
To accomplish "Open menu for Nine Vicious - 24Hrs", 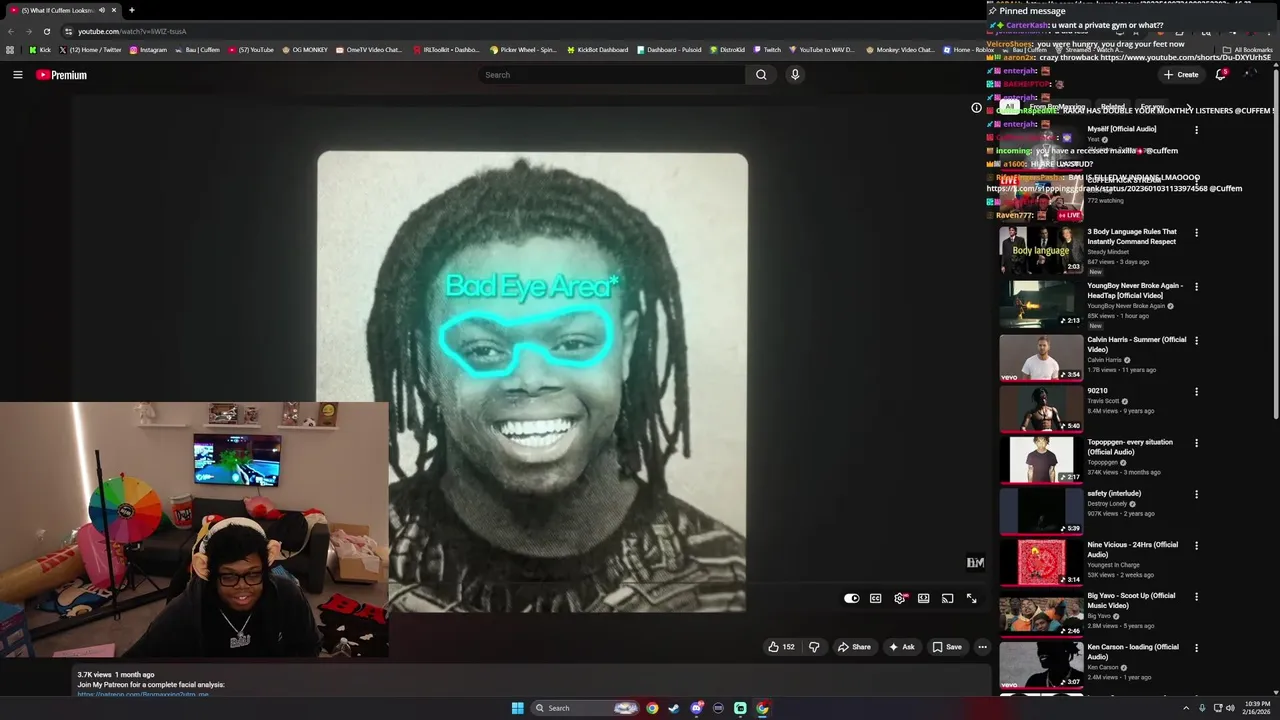I will pos(1196,546).
